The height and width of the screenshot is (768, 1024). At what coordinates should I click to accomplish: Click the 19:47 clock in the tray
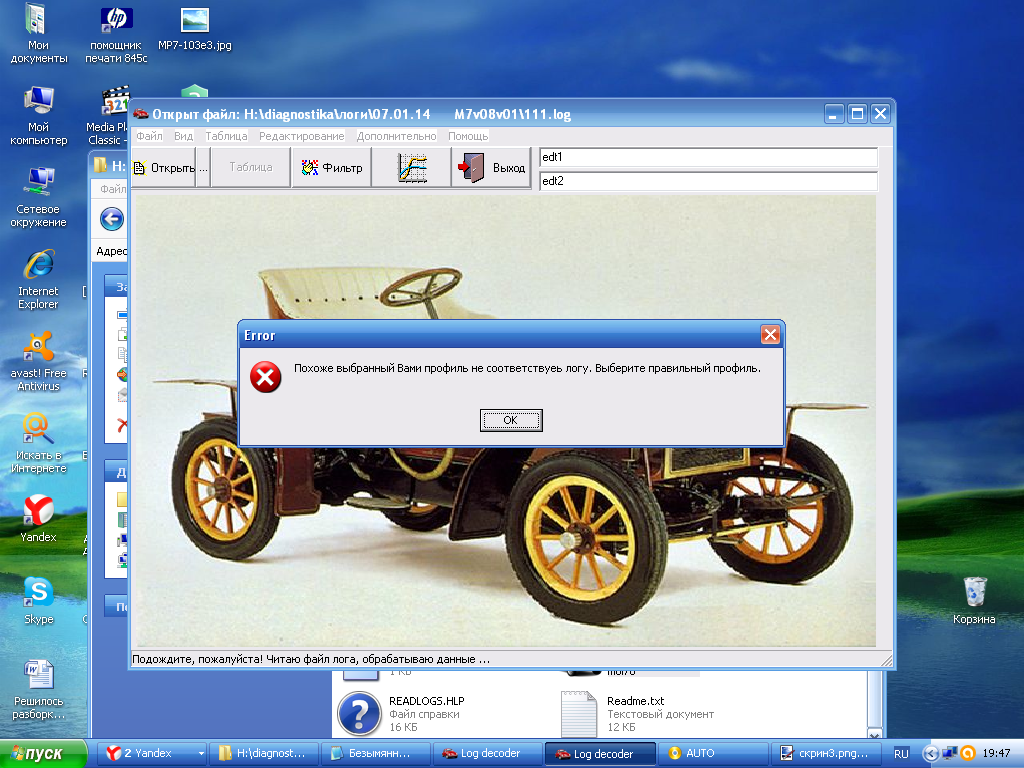click(x=996, y=753)
